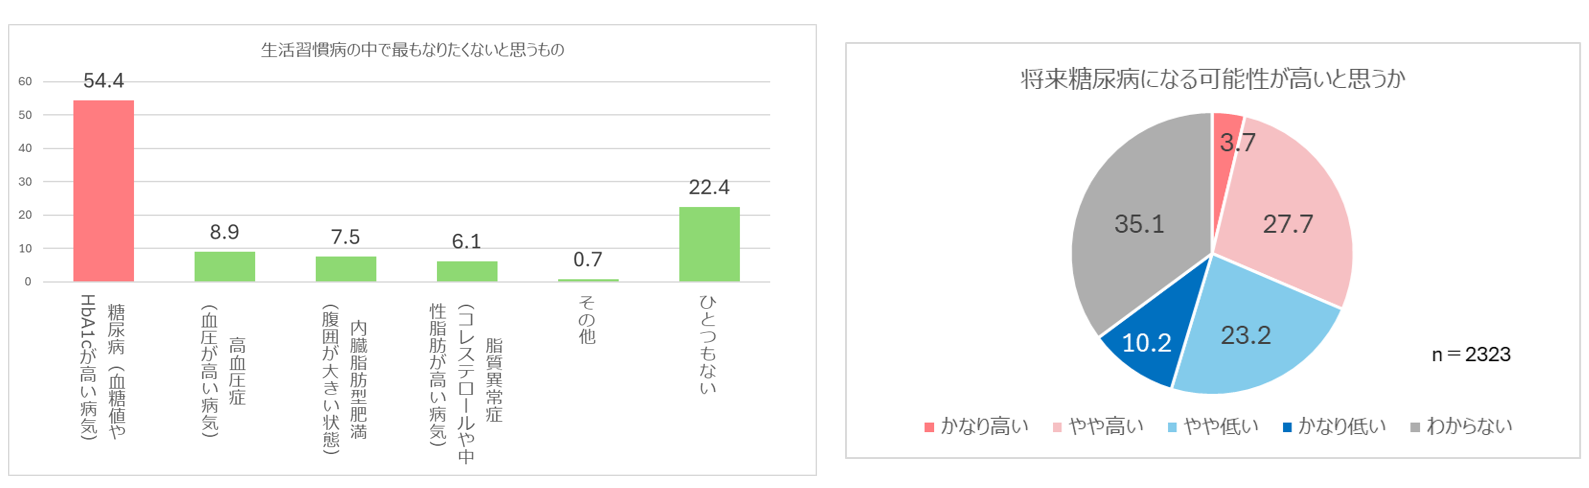1589x488 pixels.
Task: Click the かなり高い legend color swatch
Action: tap(929, 427)
